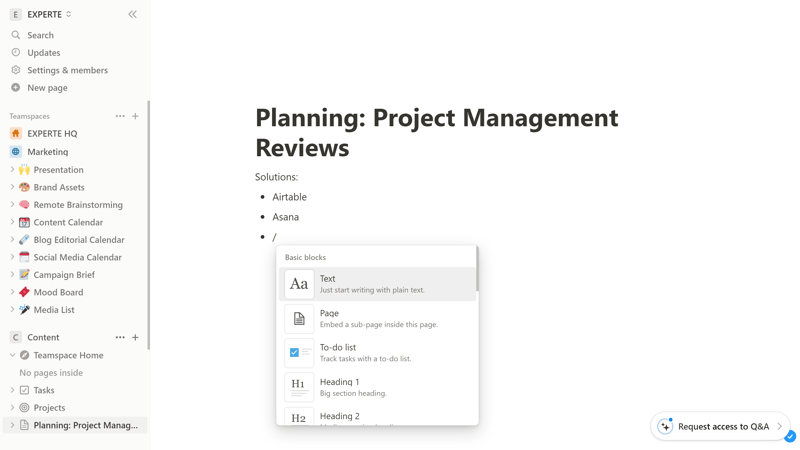Select the Heading 1 block option
Viewport: 800px width, 450px height.
(377, 387)
